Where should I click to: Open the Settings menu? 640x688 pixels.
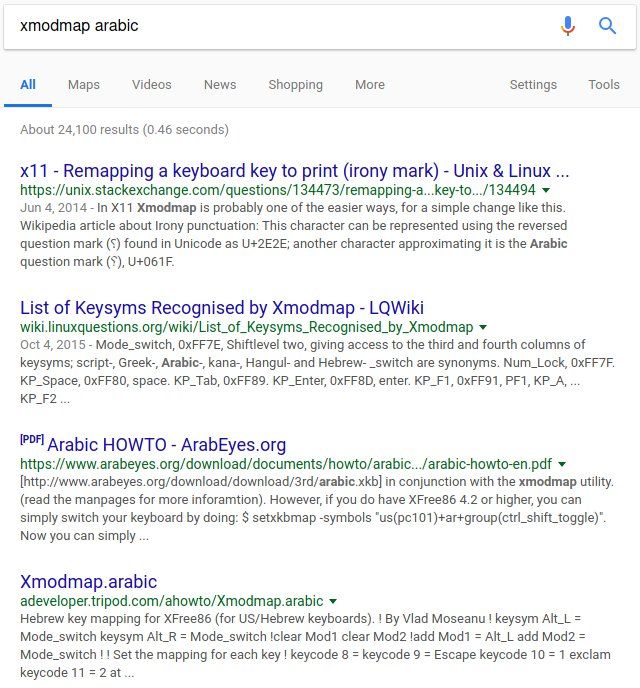pyautogui.click(x=533, y=85)
